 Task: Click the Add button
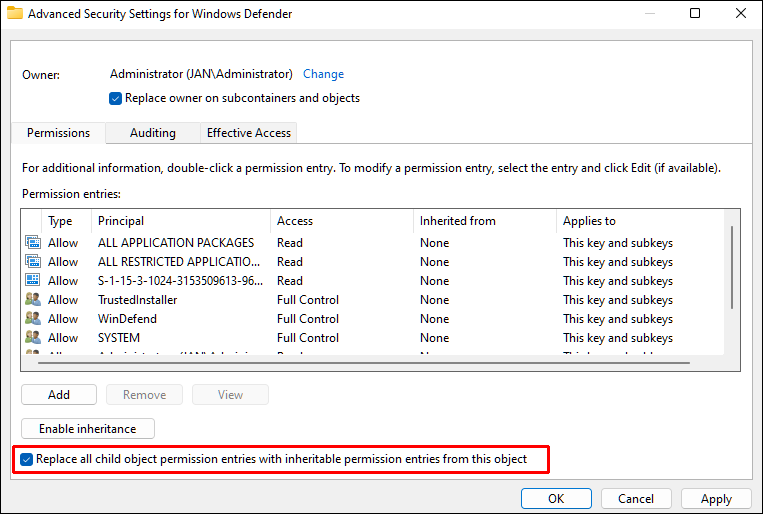click(x=59, y=395)
